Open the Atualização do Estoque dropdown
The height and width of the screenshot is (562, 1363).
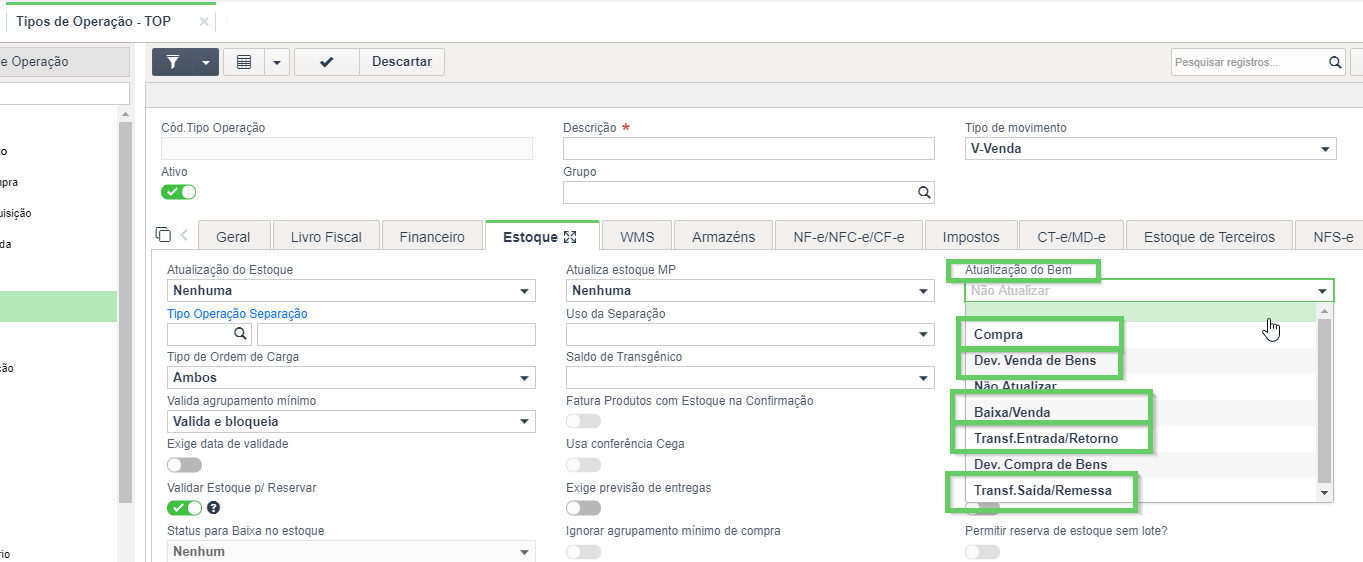(351, 291)
